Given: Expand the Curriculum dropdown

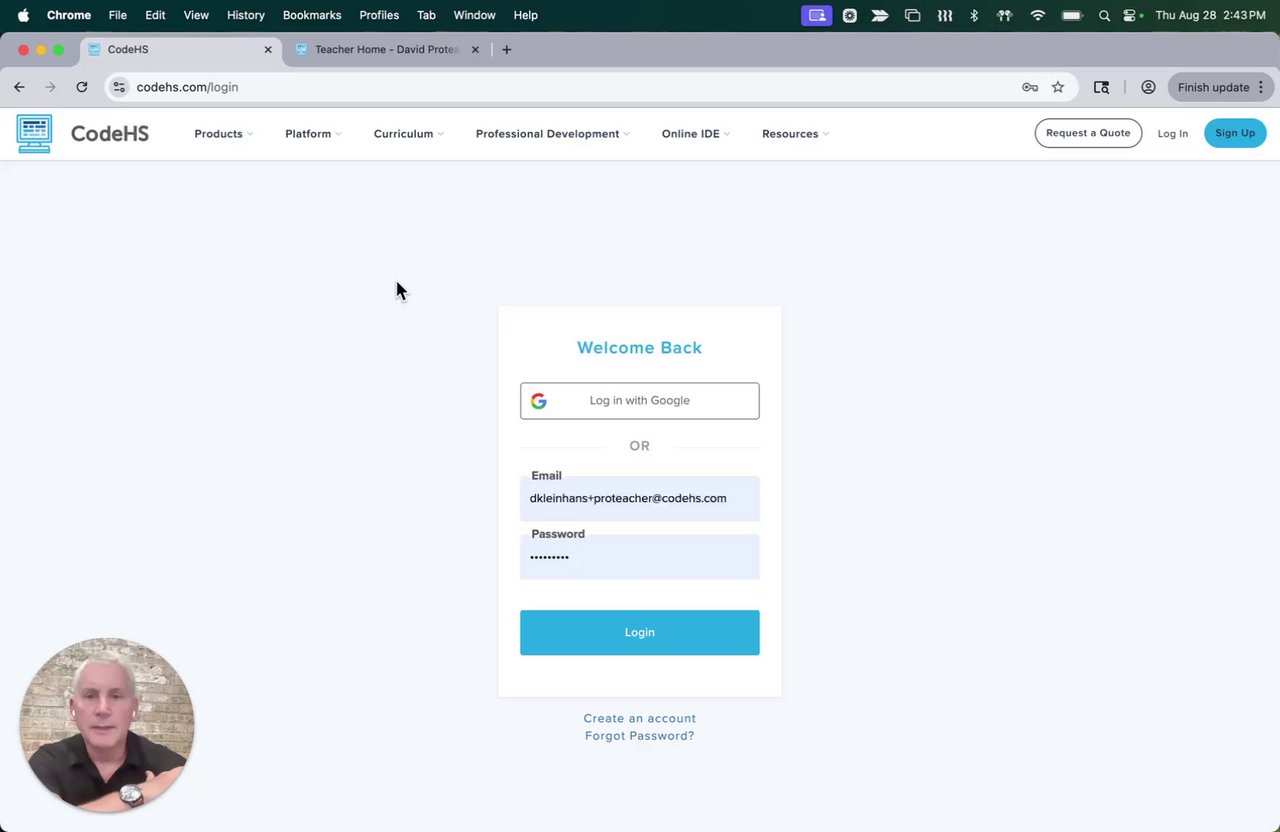Looking at the screenshot, I should pos(409,134).
